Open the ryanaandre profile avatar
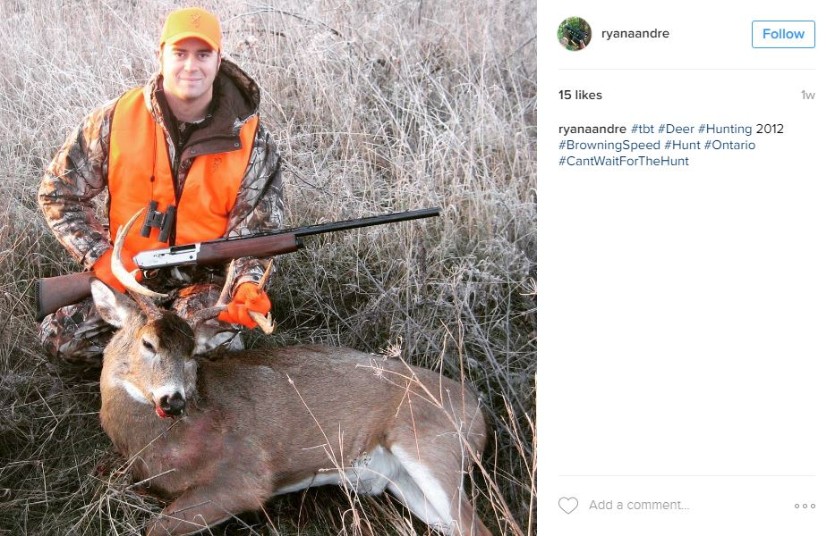This screenshot has width=835, height=536. 574,34
